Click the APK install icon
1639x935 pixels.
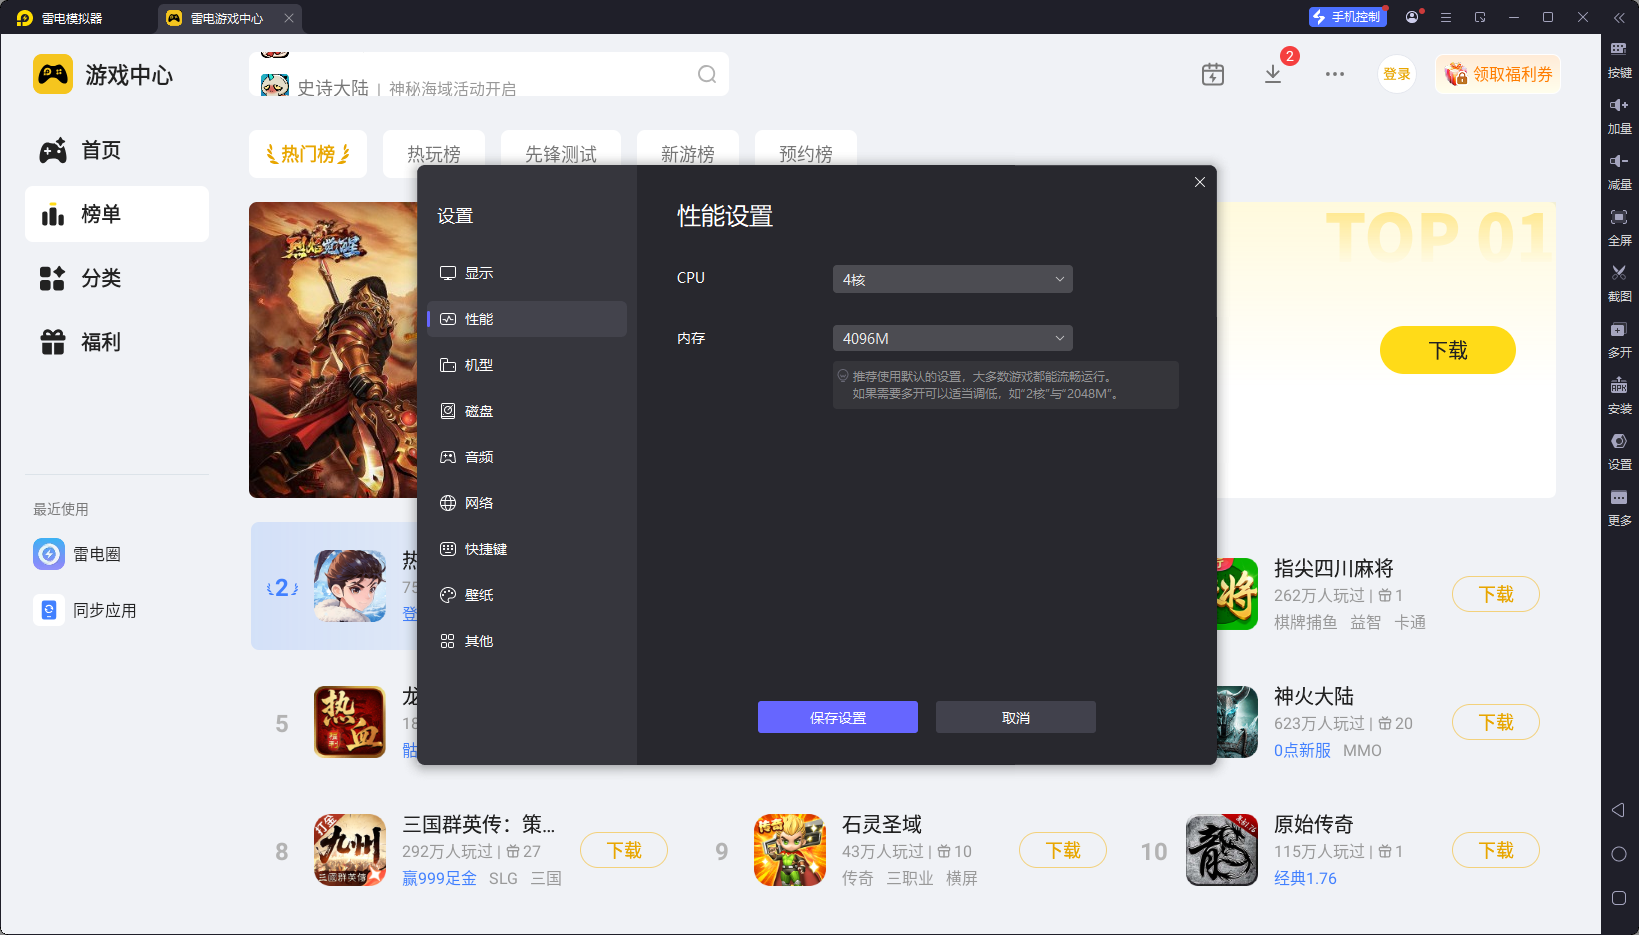pyautogui.click(x=1618, y=386)
